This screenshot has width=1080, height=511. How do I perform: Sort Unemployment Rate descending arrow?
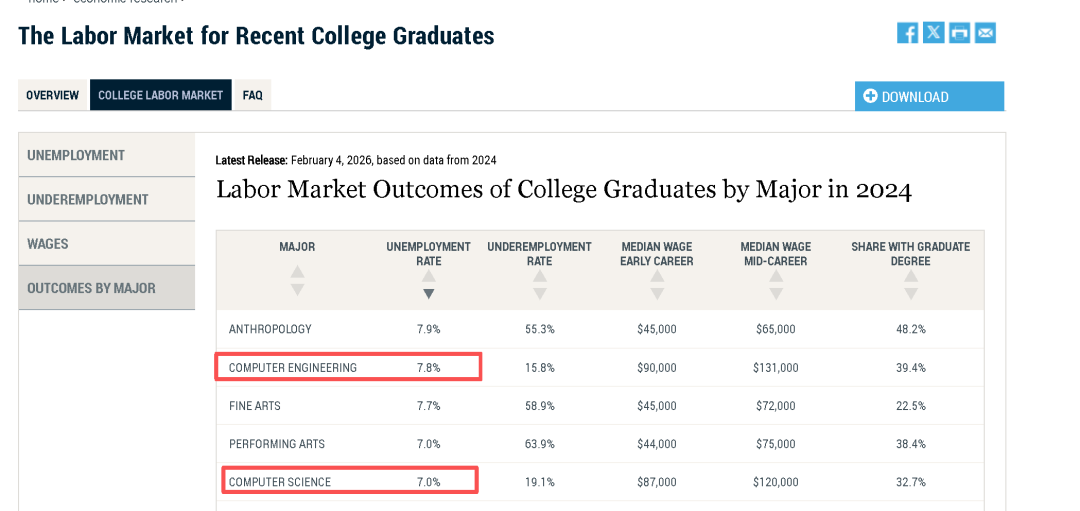click(x=428, y=293)
